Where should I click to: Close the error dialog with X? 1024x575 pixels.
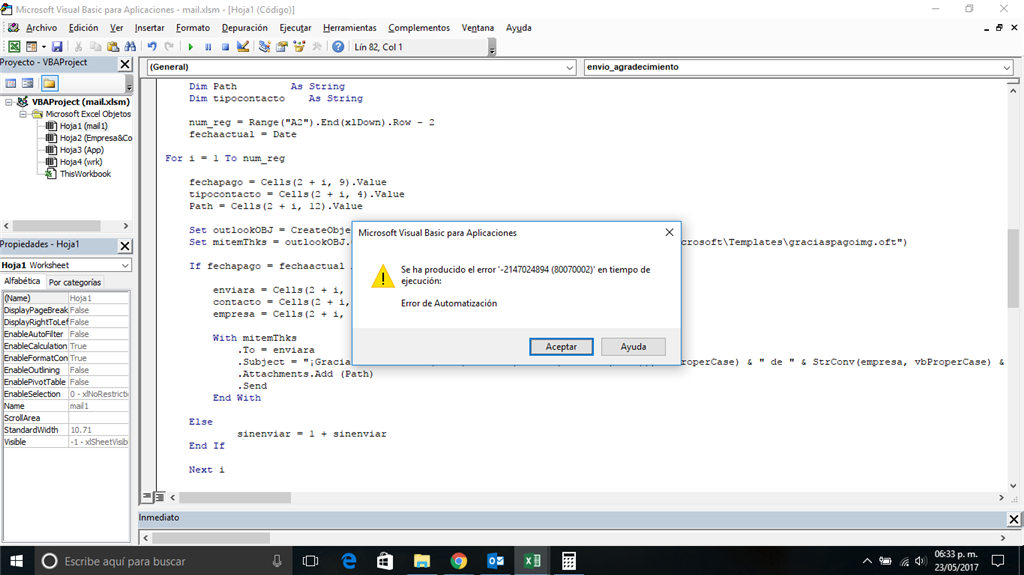[x=669, y=233]
